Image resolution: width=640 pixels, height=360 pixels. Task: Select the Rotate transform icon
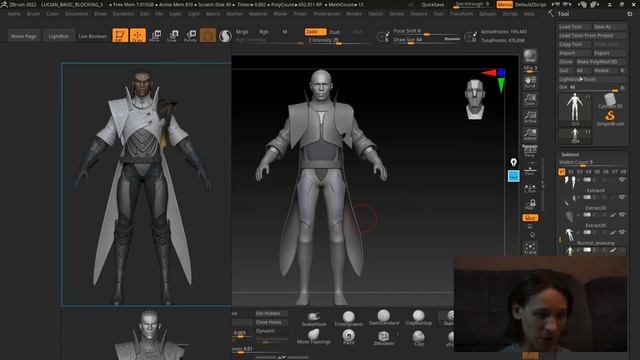(190, 36)
